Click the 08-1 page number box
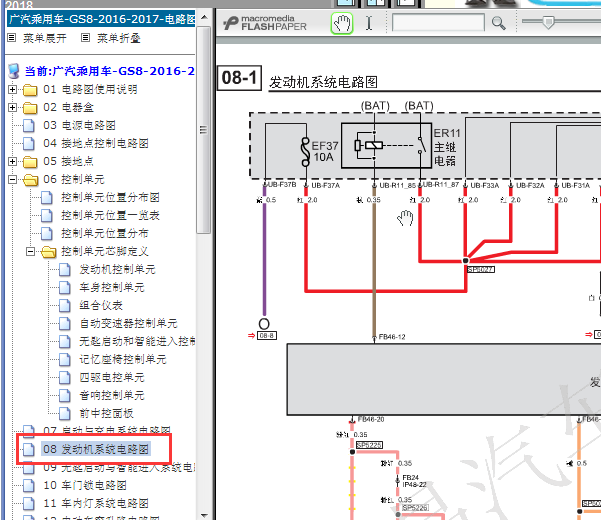The image size is (601, 520). [240, 78]
